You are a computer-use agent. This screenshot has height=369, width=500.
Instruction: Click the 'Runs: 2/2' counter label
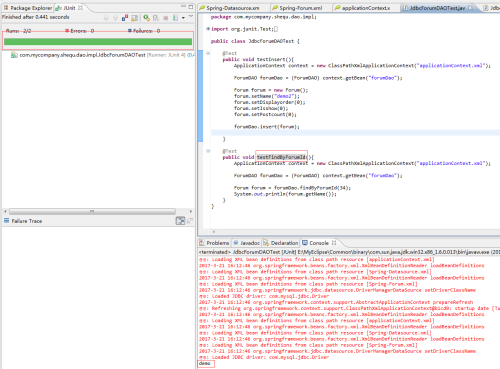pos(19,31)
